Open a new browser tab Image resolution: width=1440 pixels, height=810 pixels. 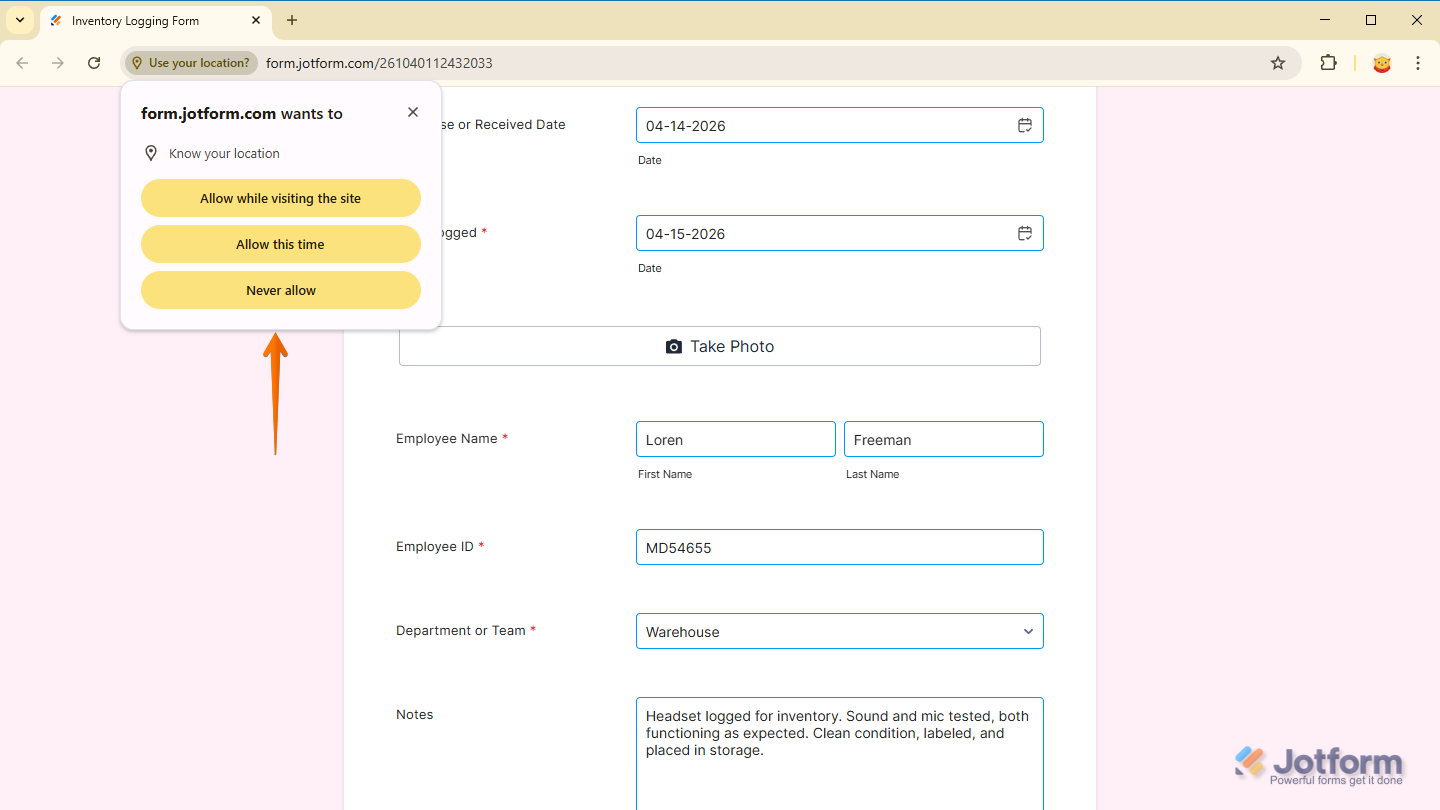click(291, 20)
